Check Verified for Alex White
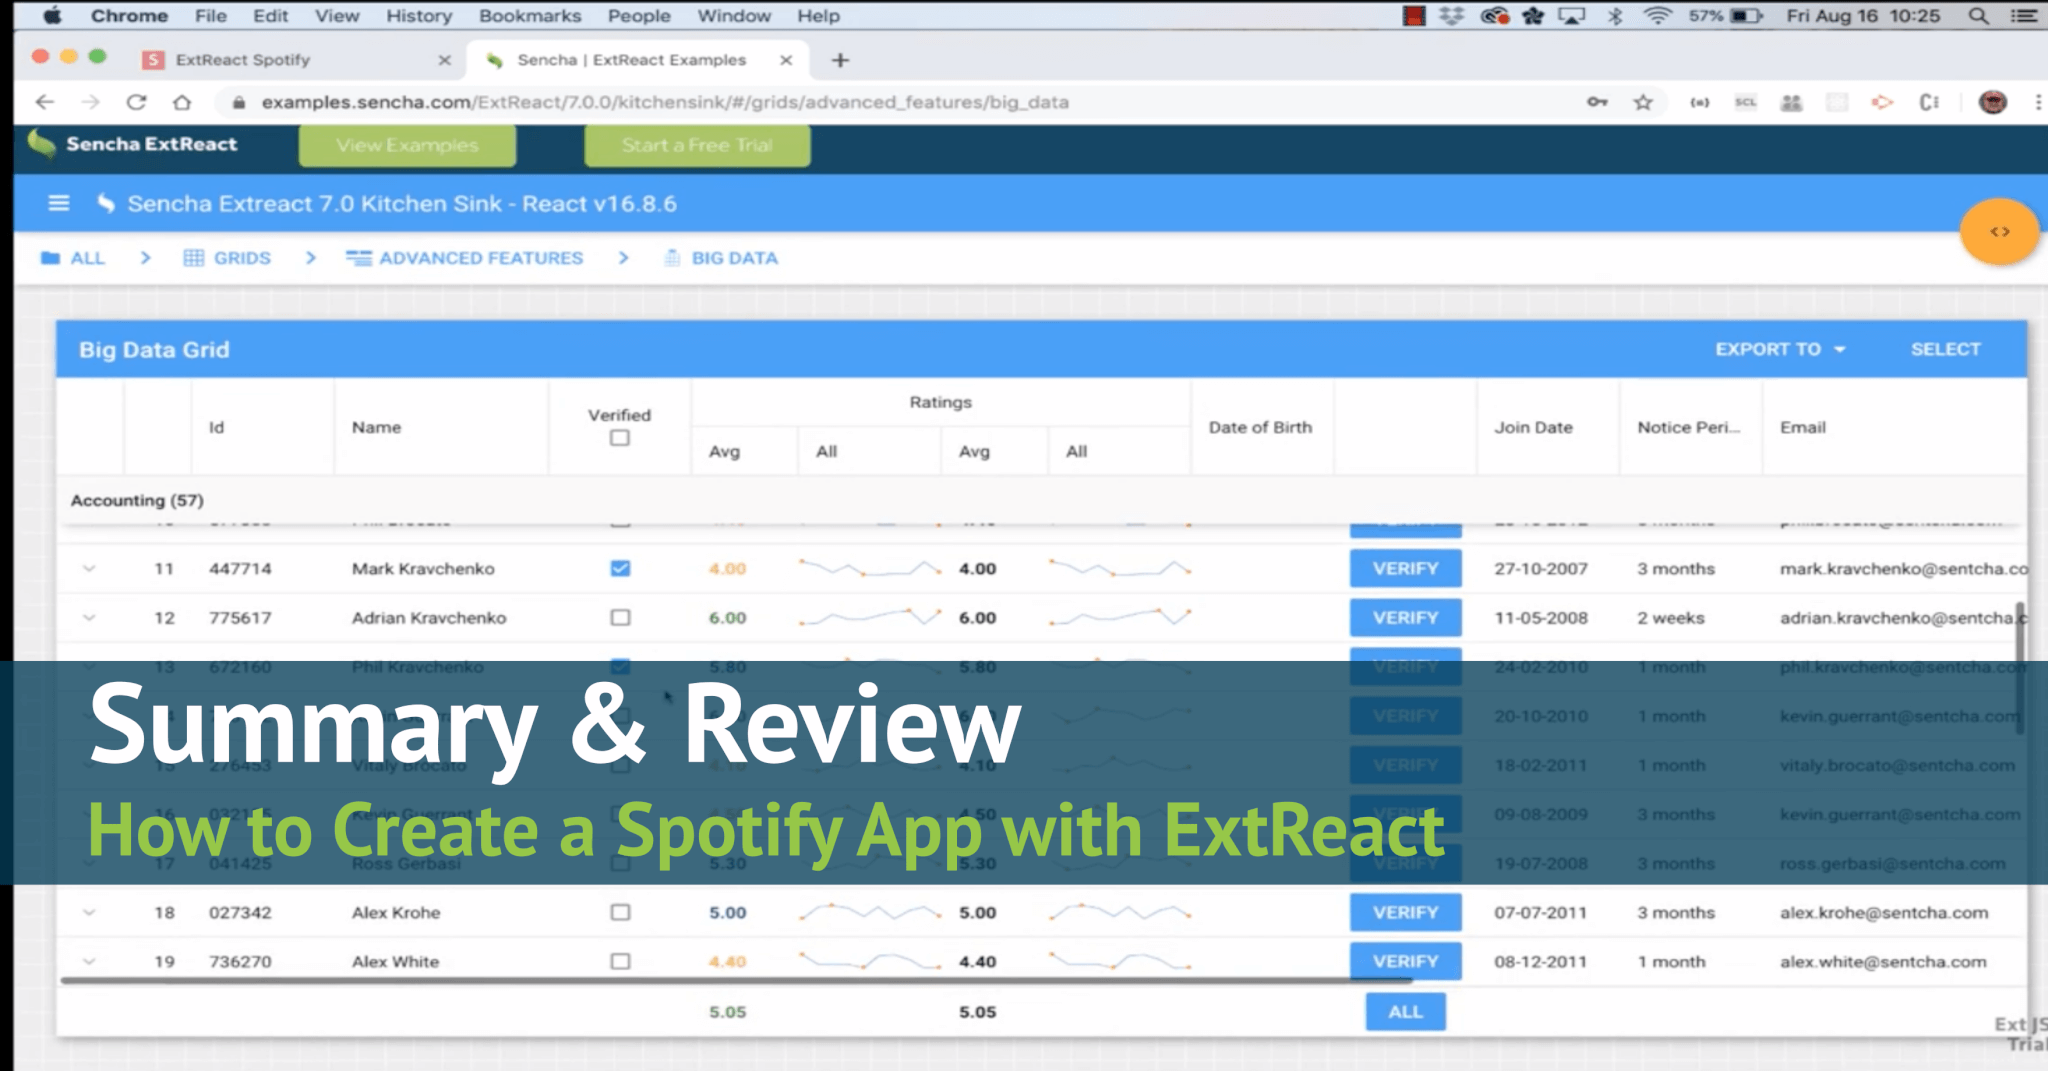The width and height of the screenshot is (2048, 1071). (620, 961)
